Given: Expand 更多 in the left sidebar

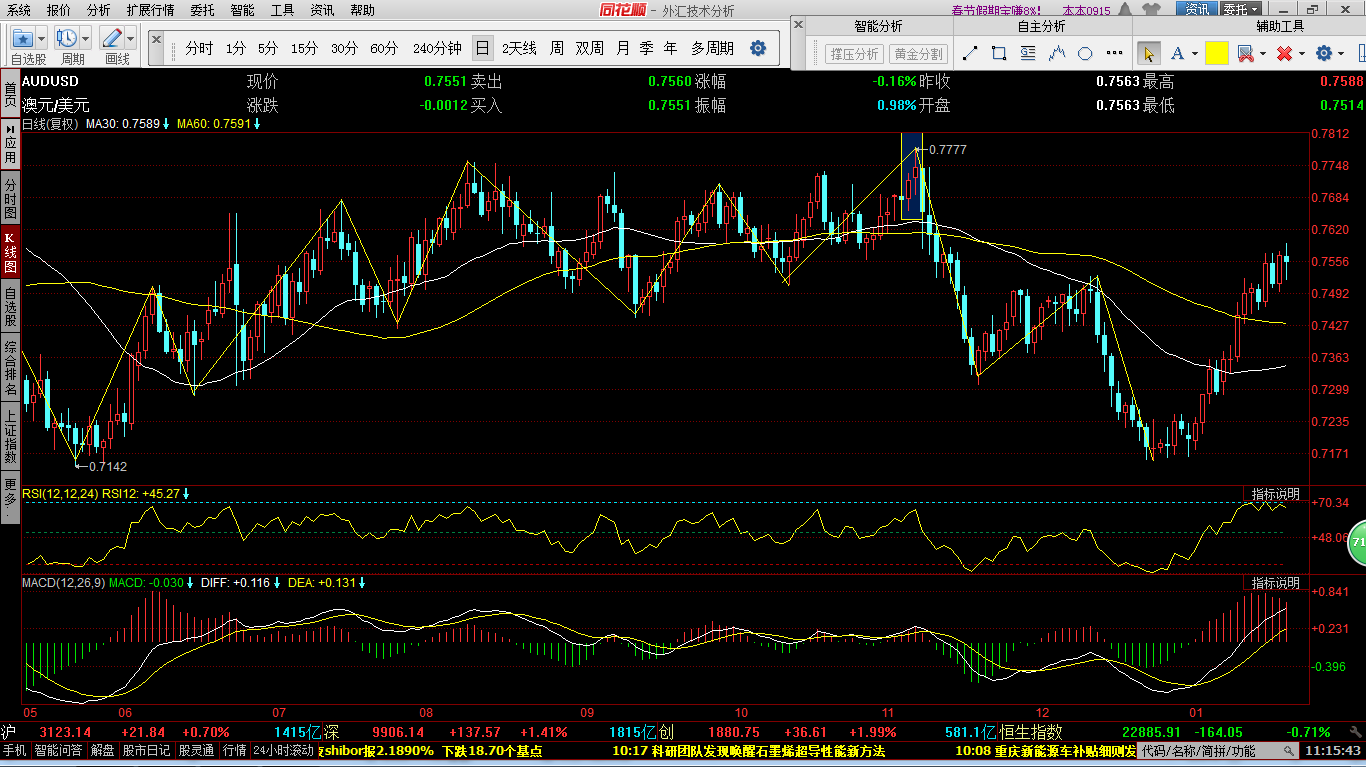Looking at the screenshot, I should [10, 497].
